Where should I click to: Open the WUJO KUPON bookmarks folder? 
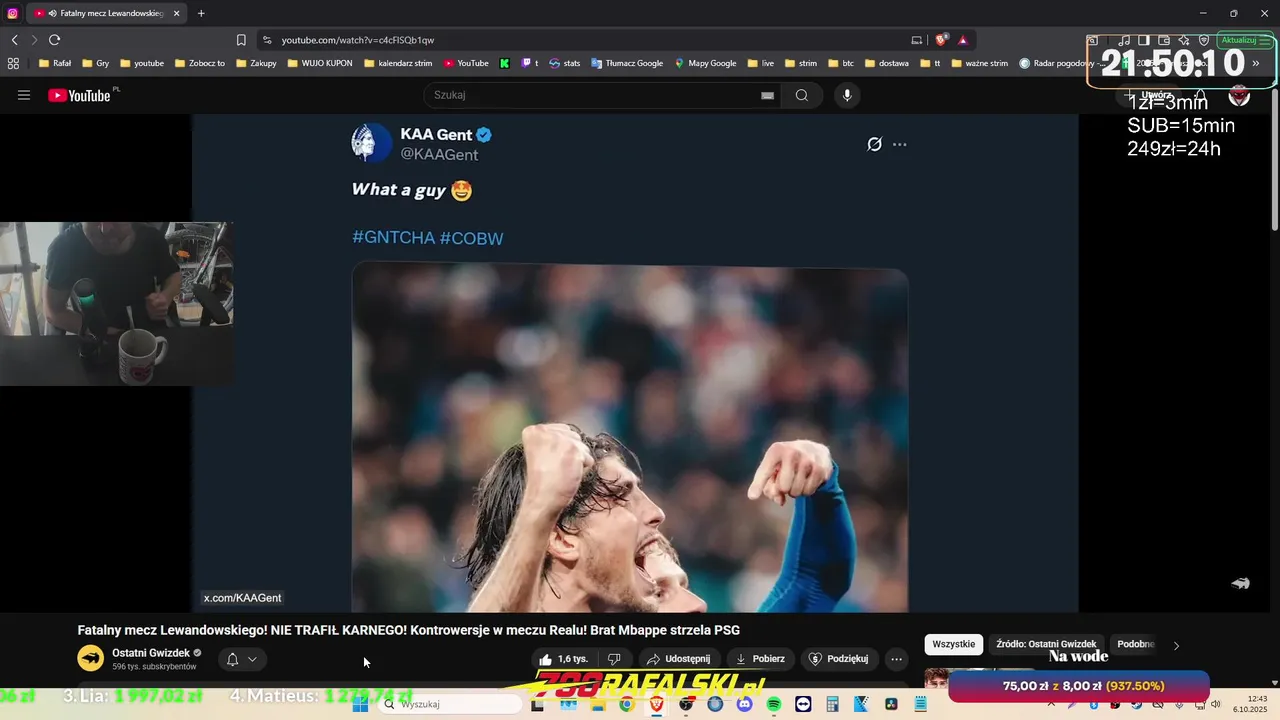320,63
